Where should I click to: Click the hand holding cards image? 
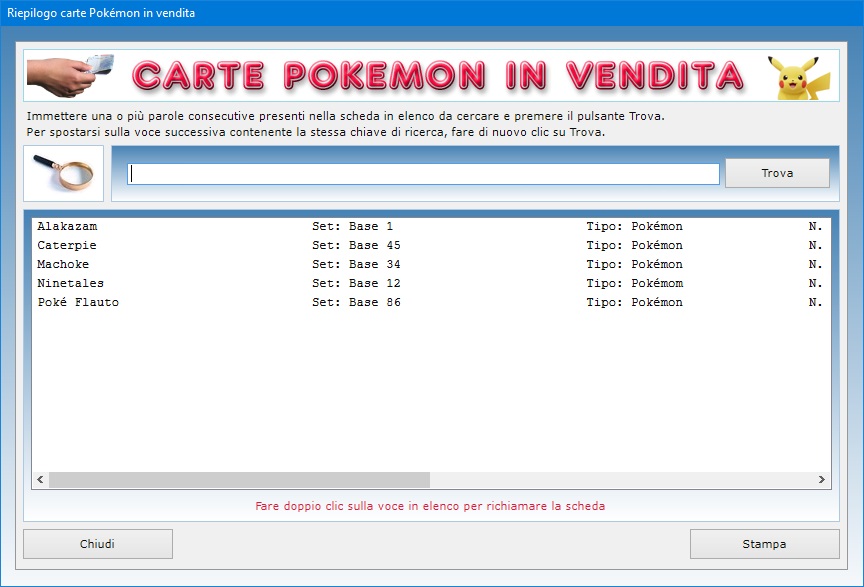(70, 76)
